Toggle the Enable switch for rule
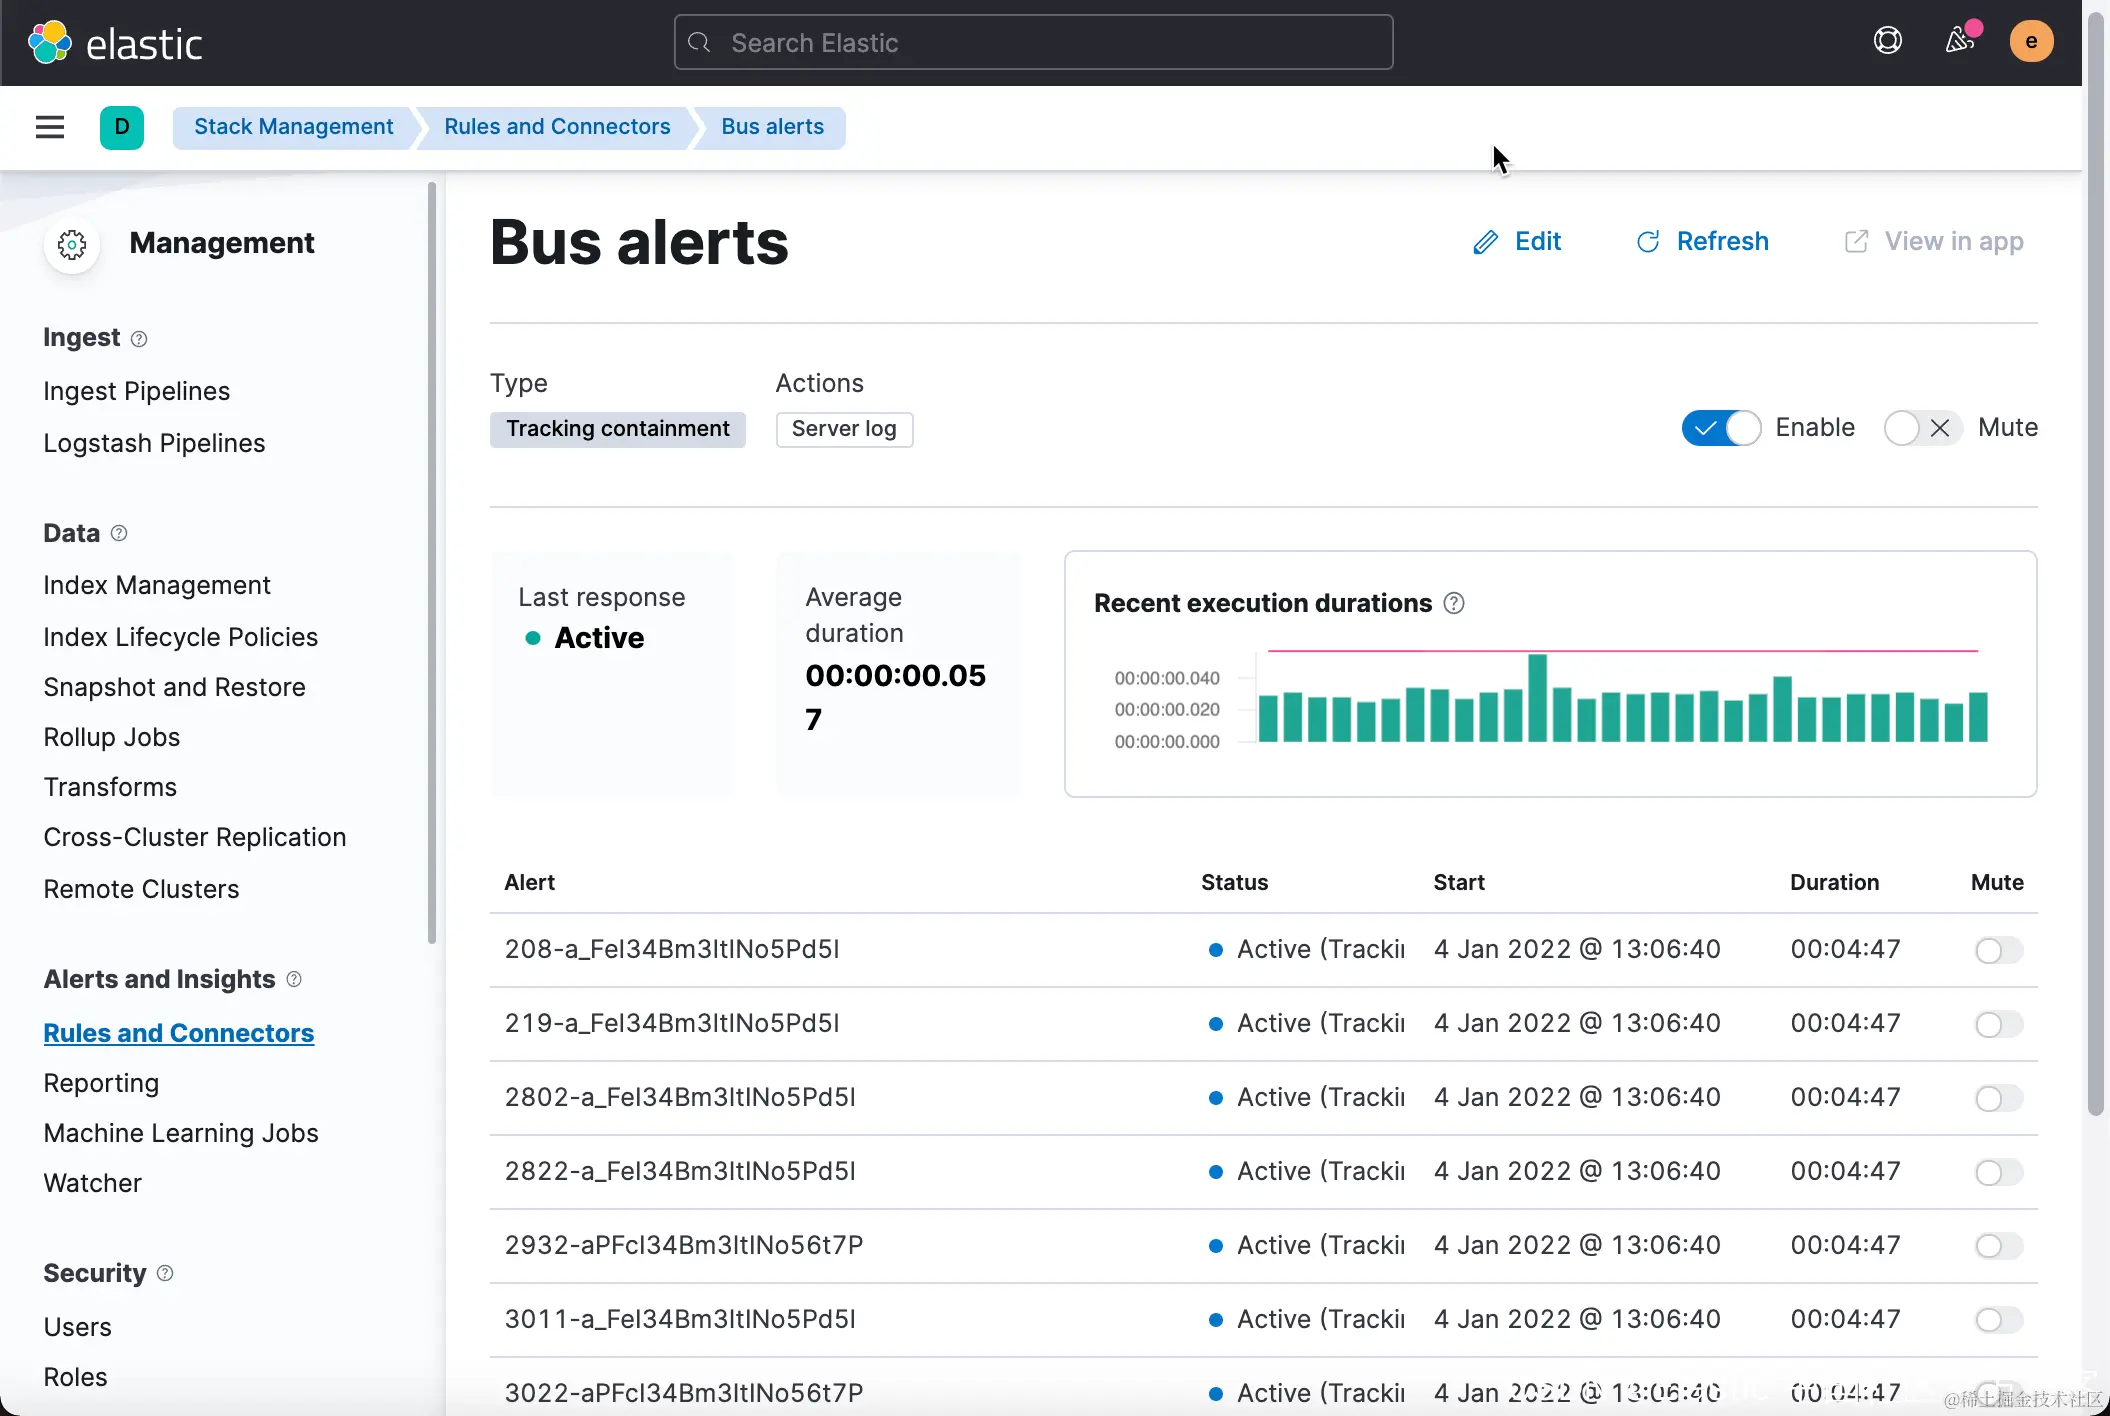Viewport: 2110px width, 1416px height. (x=1720, y=428)
